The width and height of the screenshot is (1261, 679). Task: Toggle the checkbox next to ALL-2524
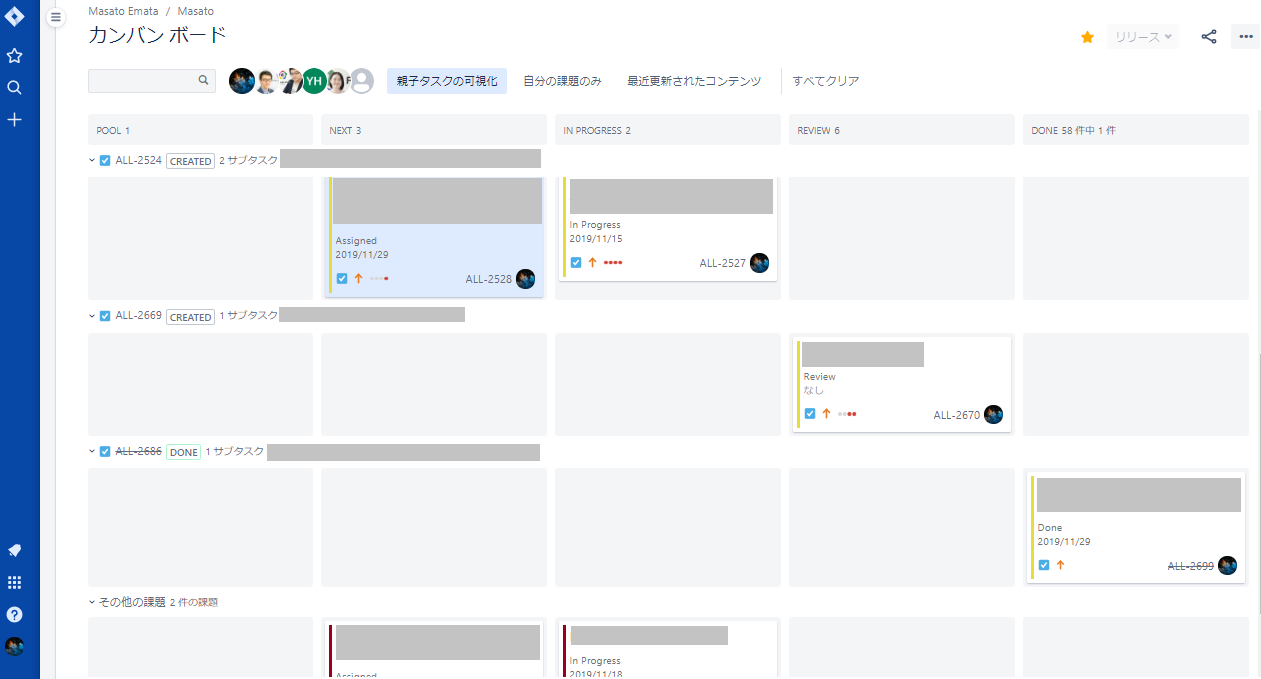click(x=104, y=160)
